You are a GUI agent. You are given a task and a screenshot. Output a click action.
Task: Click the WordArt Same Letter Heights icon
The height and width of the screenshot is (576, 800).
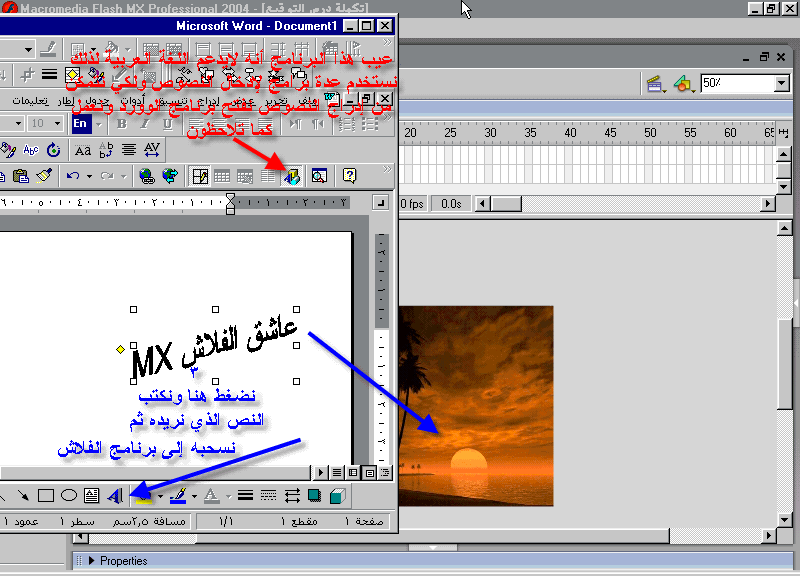(x=83, y=150)
